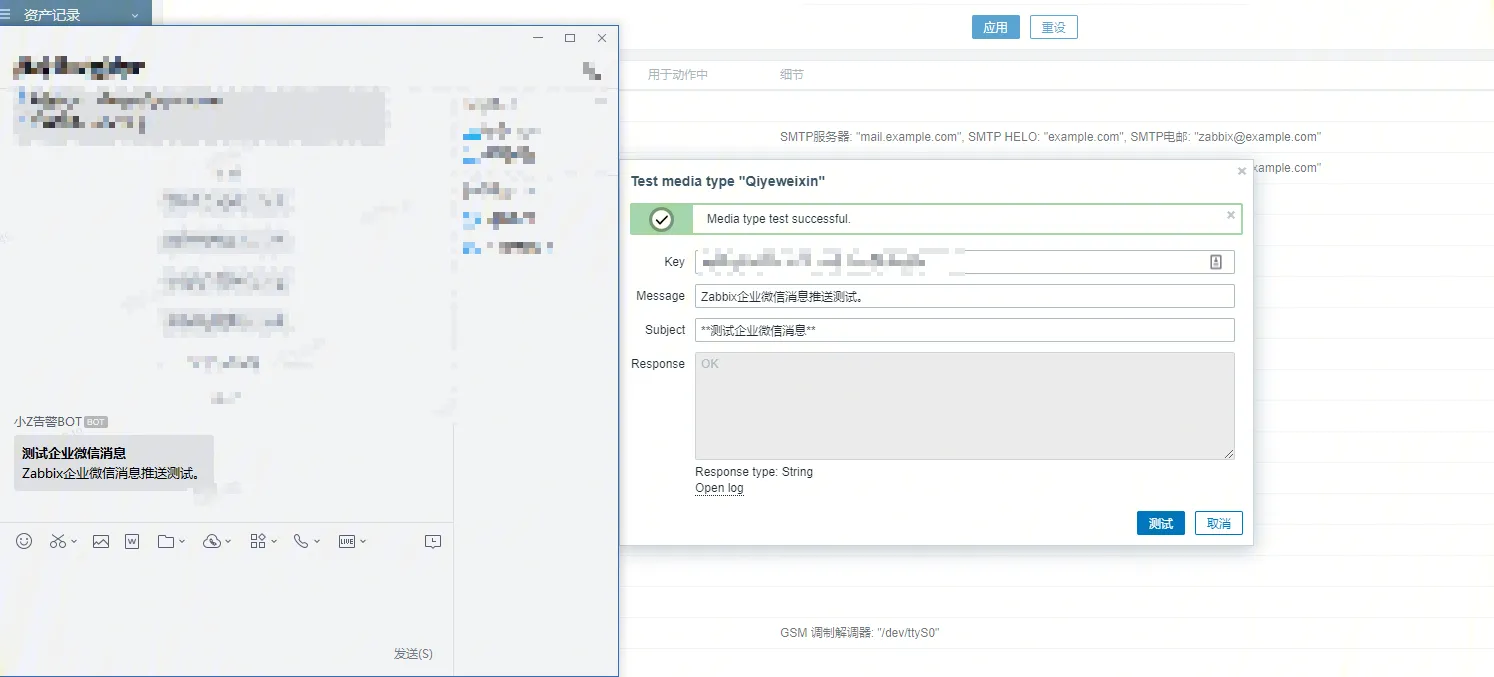Click the LIVE broadcast icon

point(347,541)
